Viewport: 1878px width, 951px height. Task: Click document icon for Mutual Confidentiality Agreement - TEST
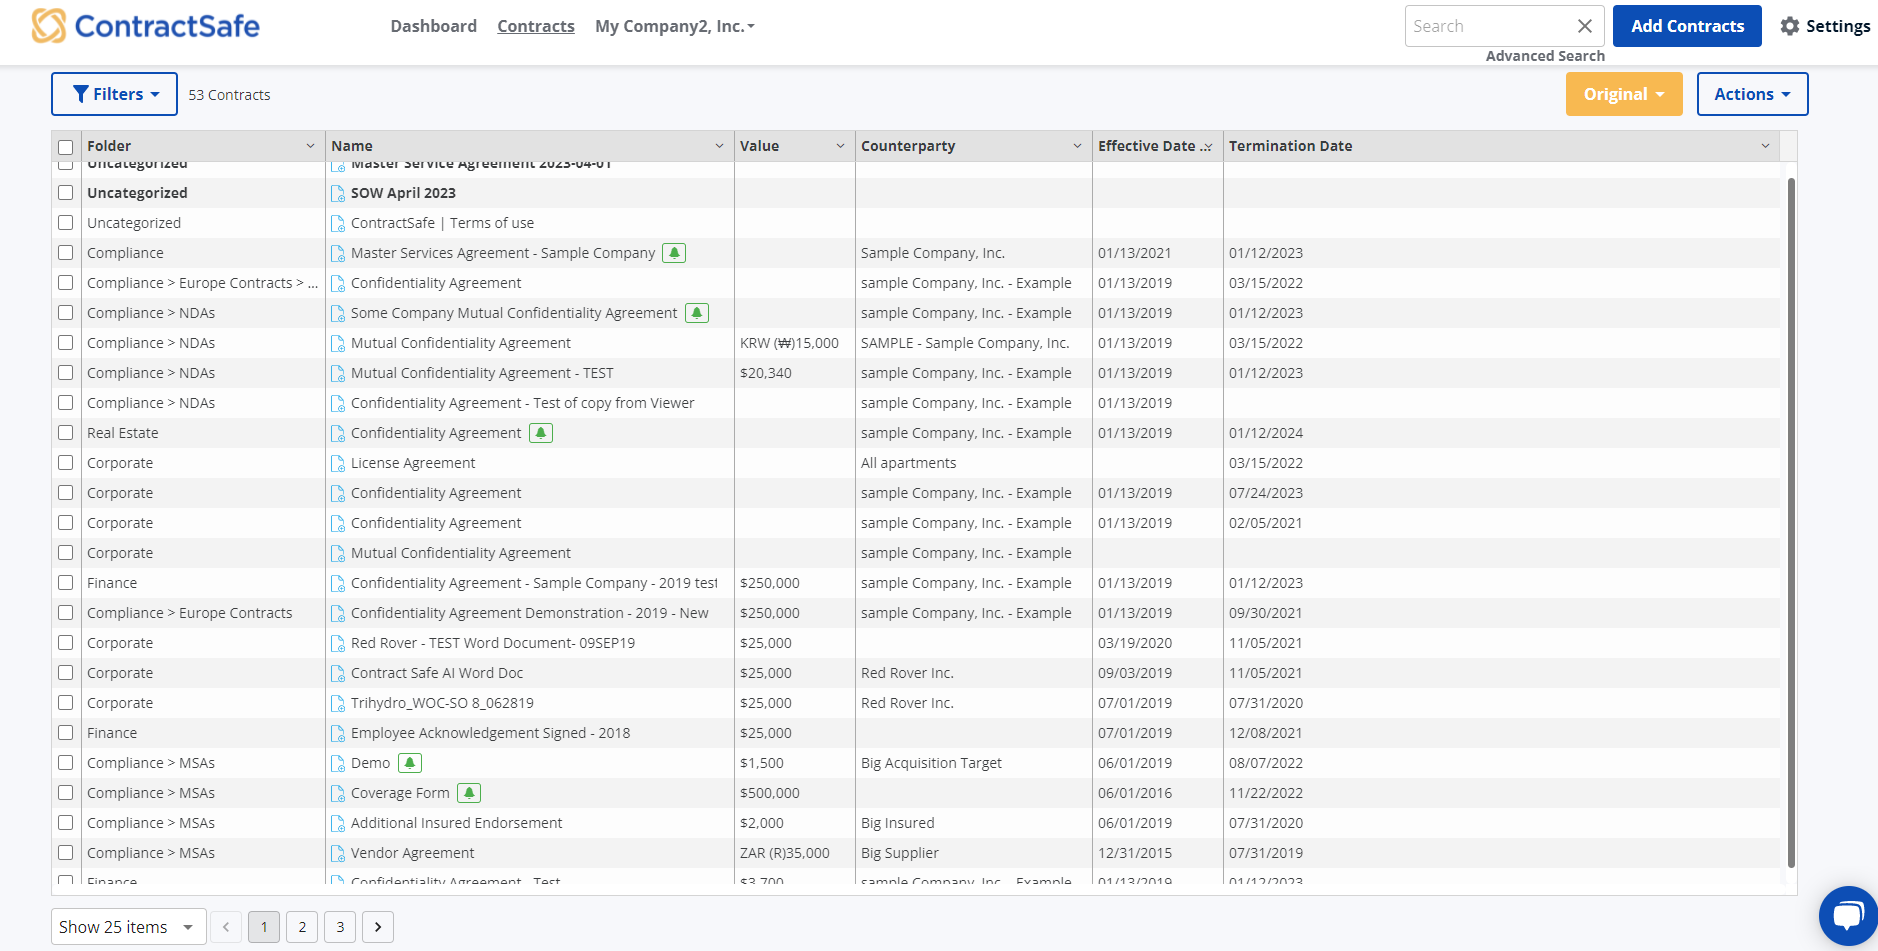click(338, 373)
